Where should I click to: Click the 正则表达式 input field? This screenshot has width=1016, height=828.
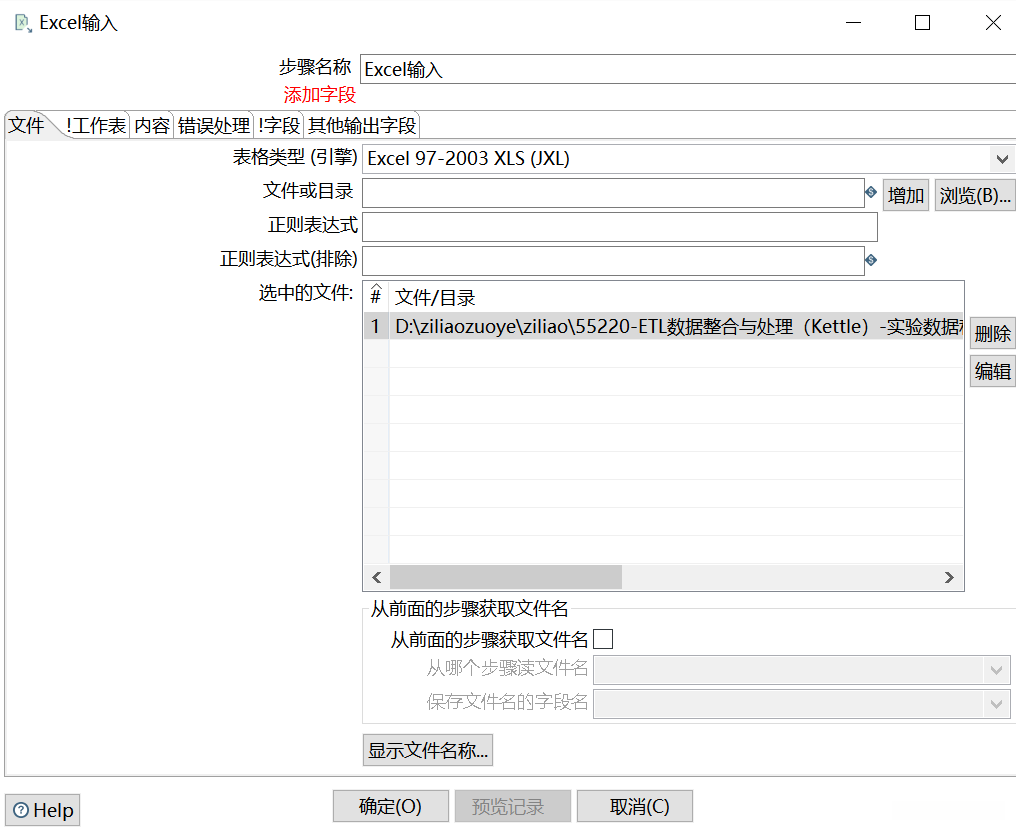(619, 227)
